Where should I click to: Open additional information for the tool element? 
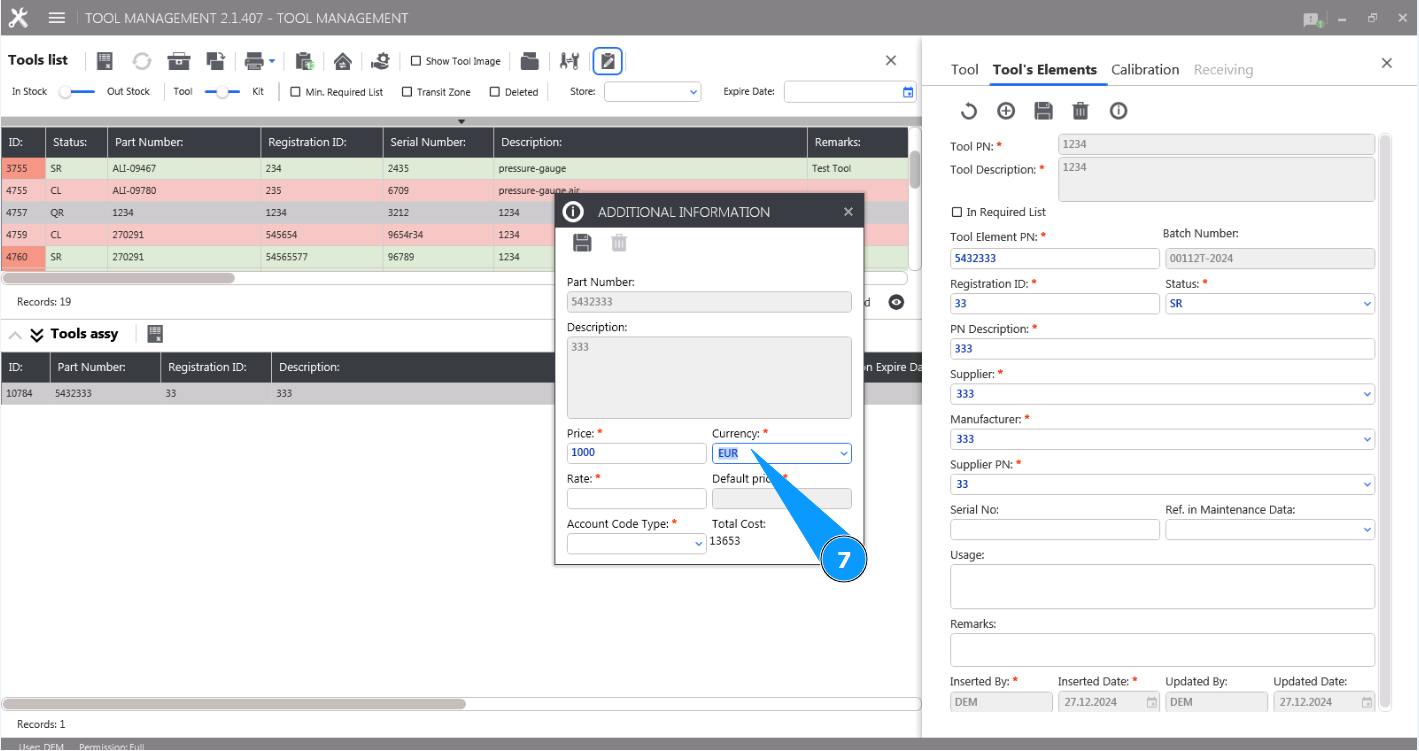[1118, 111]
